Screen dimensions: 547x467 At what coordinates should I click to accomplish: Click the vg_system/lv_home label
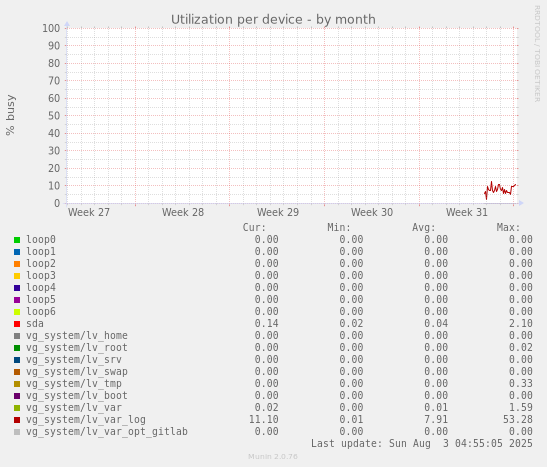click(77, 336)
